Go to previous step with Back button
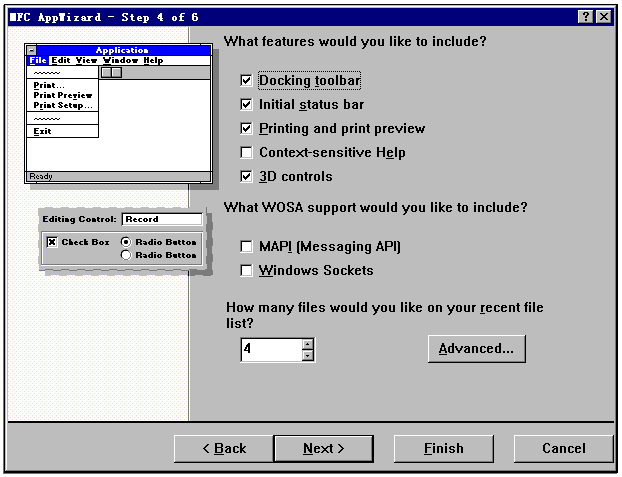The width and height of the screenshot is (622, 477). 224,448
